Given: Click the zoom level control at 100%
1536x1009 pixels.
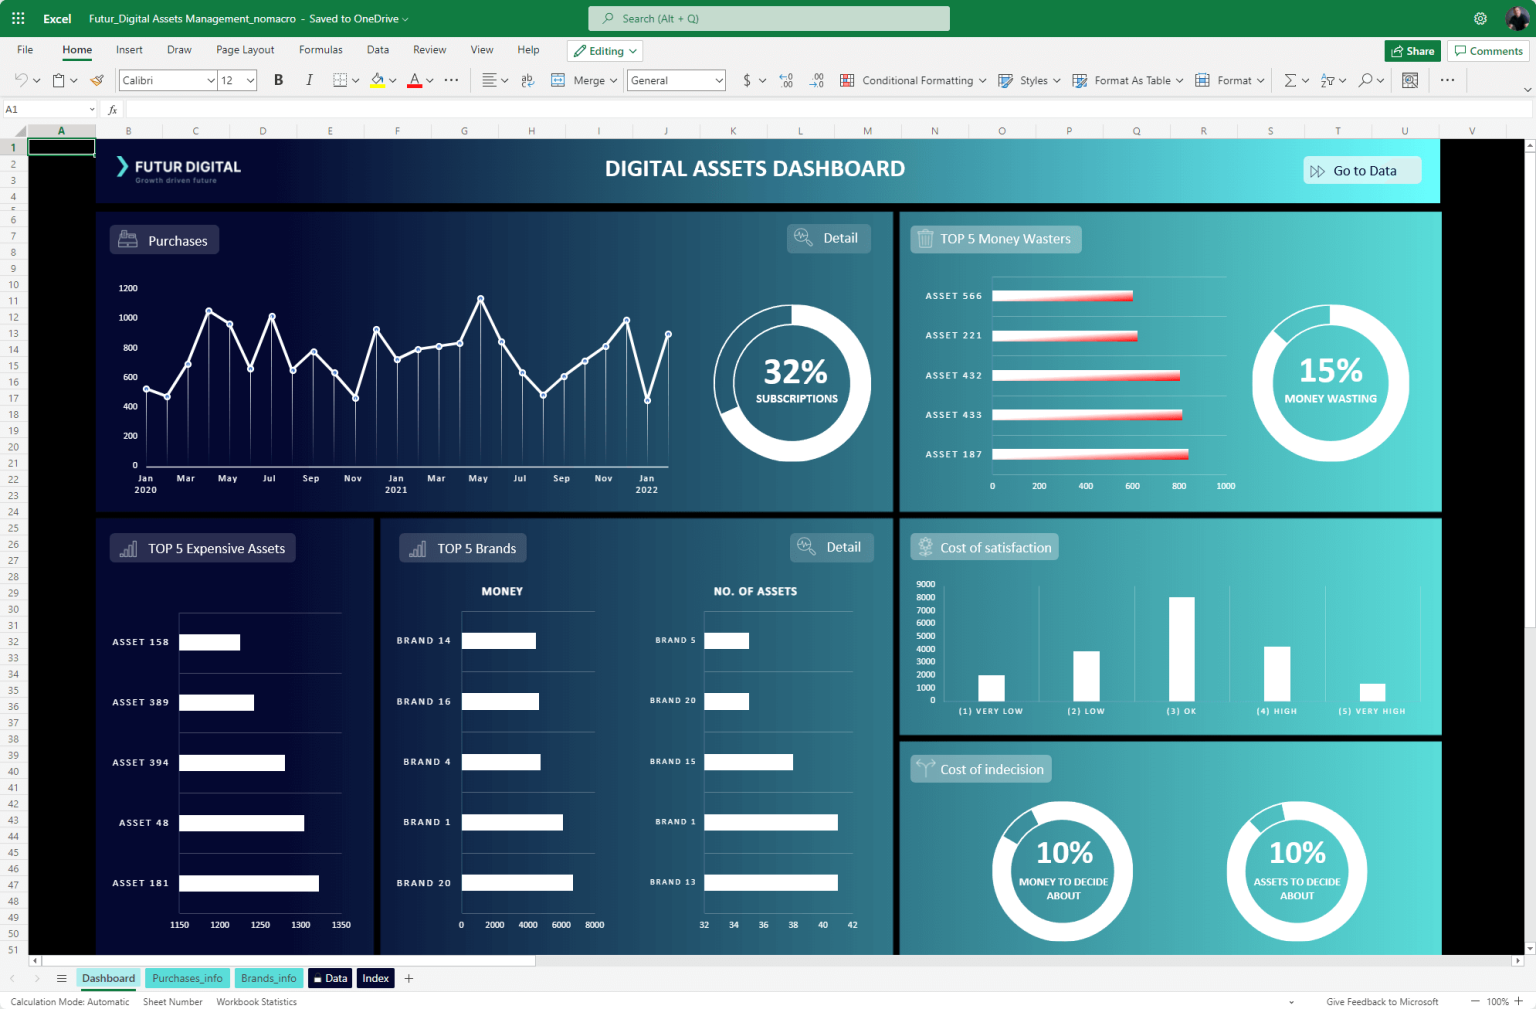Looking at the screenshot, I should pos(1497,1001).
